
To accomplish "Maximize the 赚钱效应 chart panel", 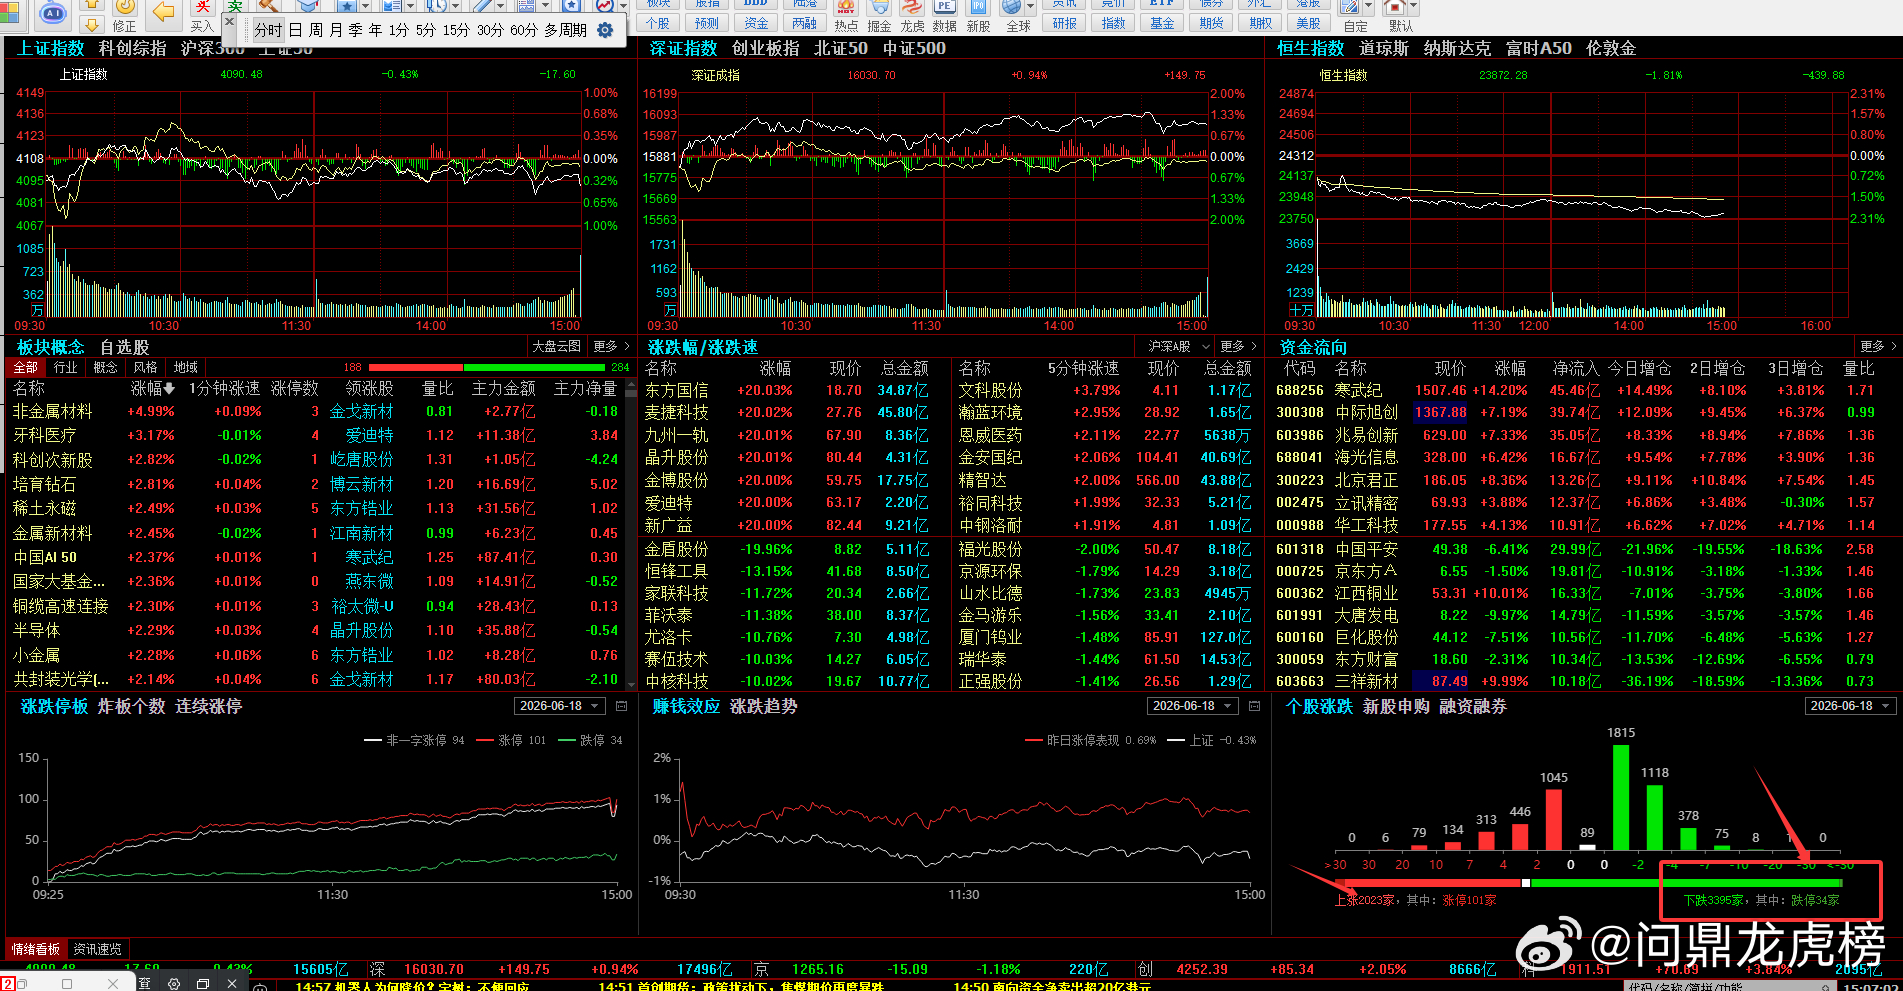I will coord(1254,706).
